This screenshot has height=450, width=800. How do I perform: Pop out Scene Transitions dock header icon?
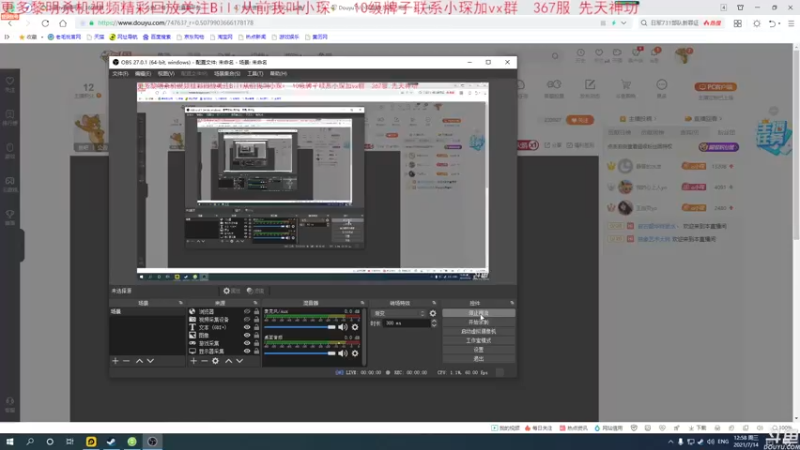[x=434, y=303]
